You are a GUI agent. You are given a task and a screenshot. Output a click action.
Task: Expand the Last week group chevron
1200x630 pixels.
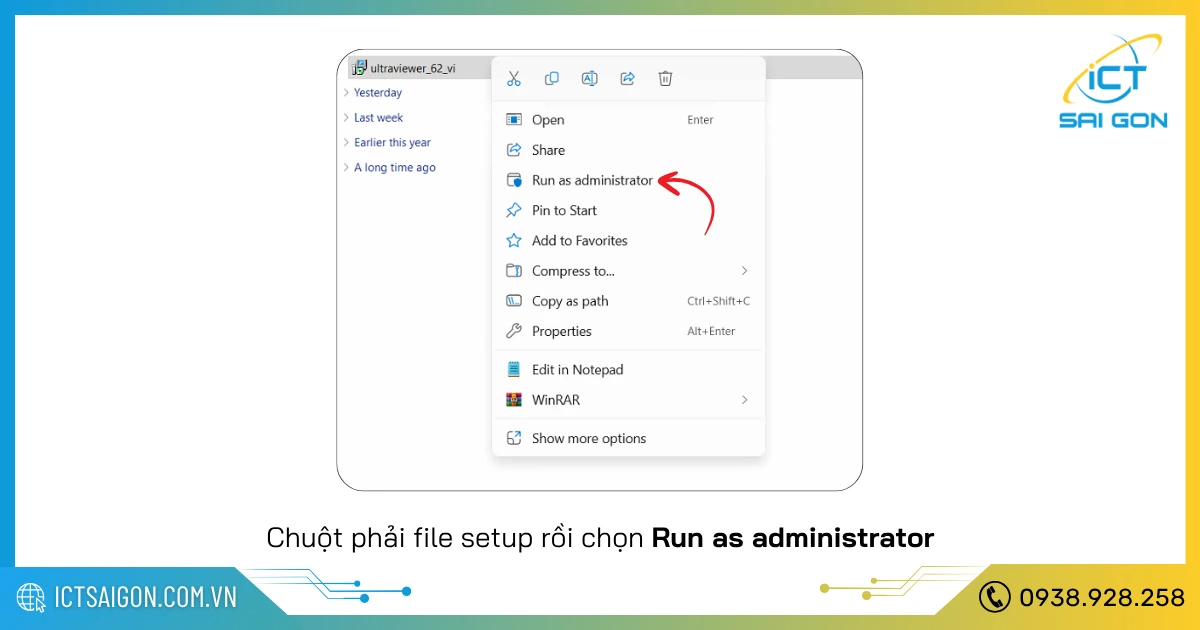pyautogui.click(x=346, y=117)
